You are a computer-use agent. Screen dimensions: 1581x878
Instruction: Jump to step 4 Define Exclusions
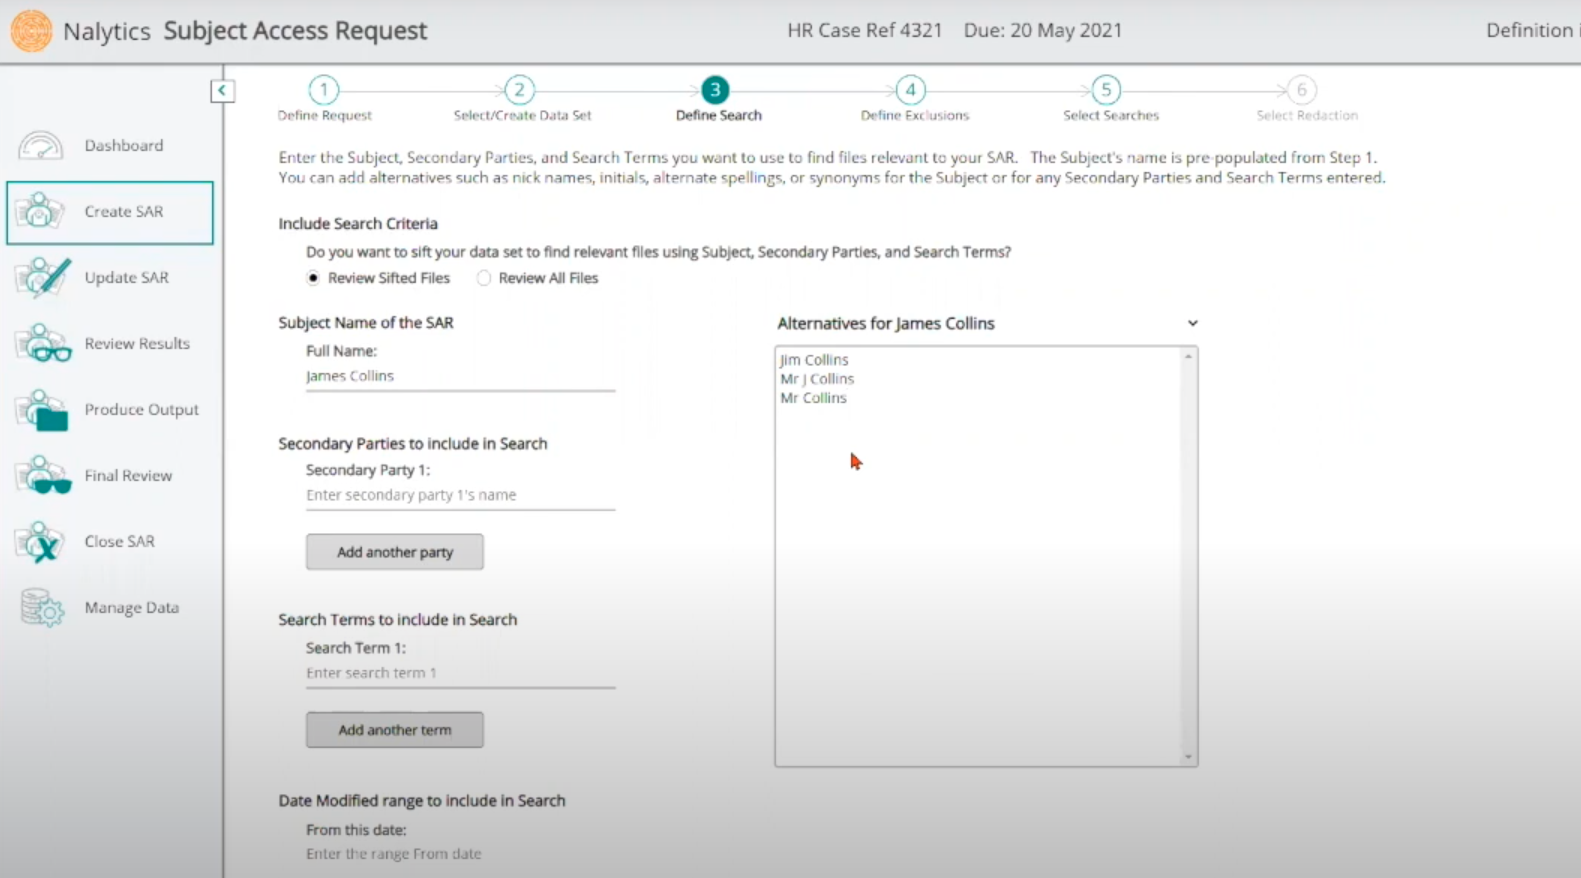[x=910, y=90]
